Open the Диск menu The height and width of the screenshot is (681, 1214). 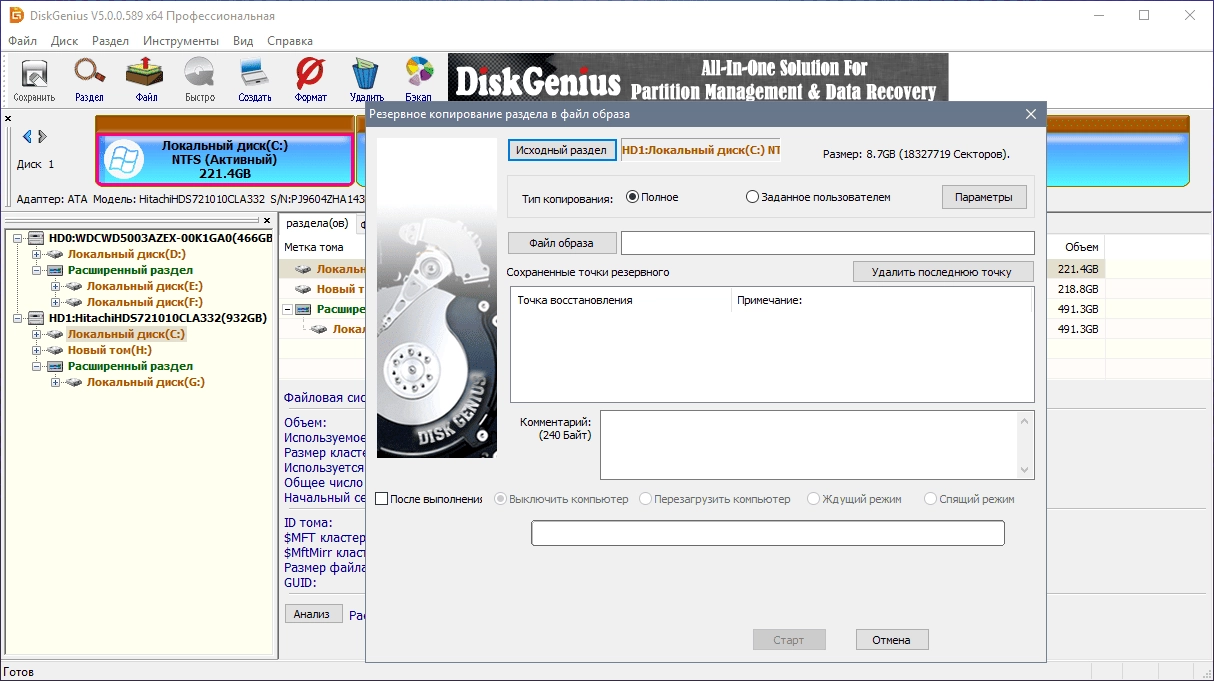[x=64, y=41]
